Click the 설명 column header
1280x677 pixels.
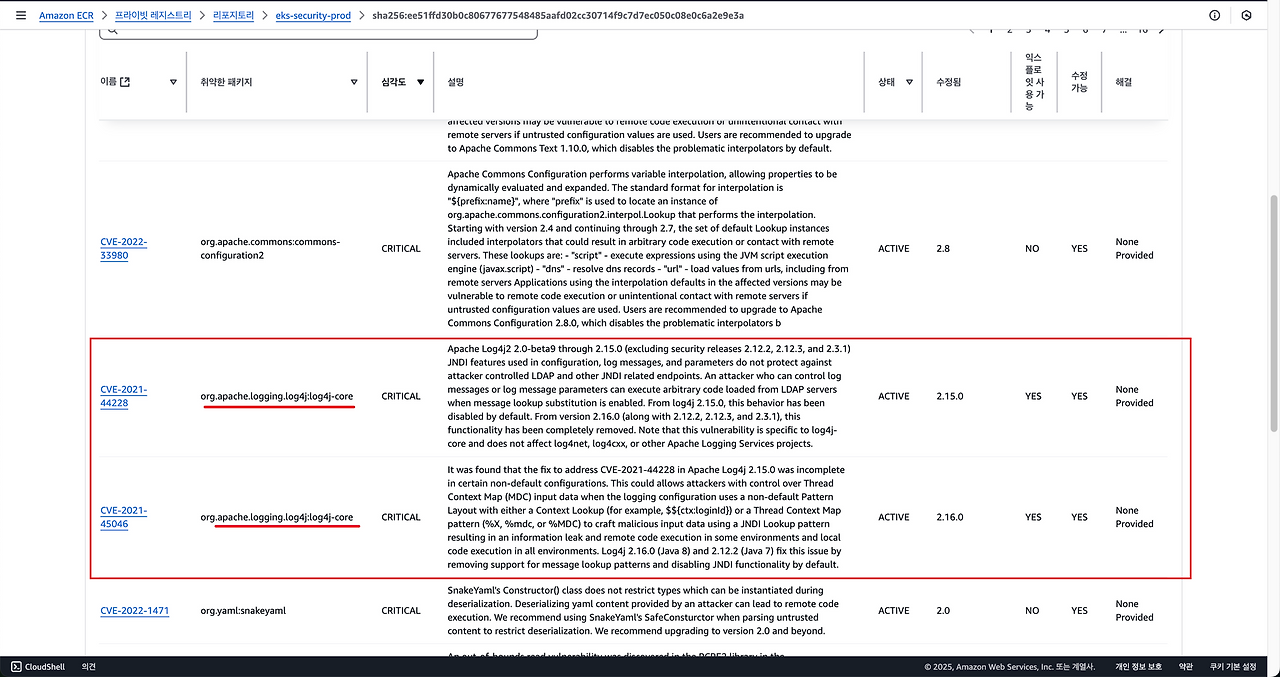coord(456,82)
